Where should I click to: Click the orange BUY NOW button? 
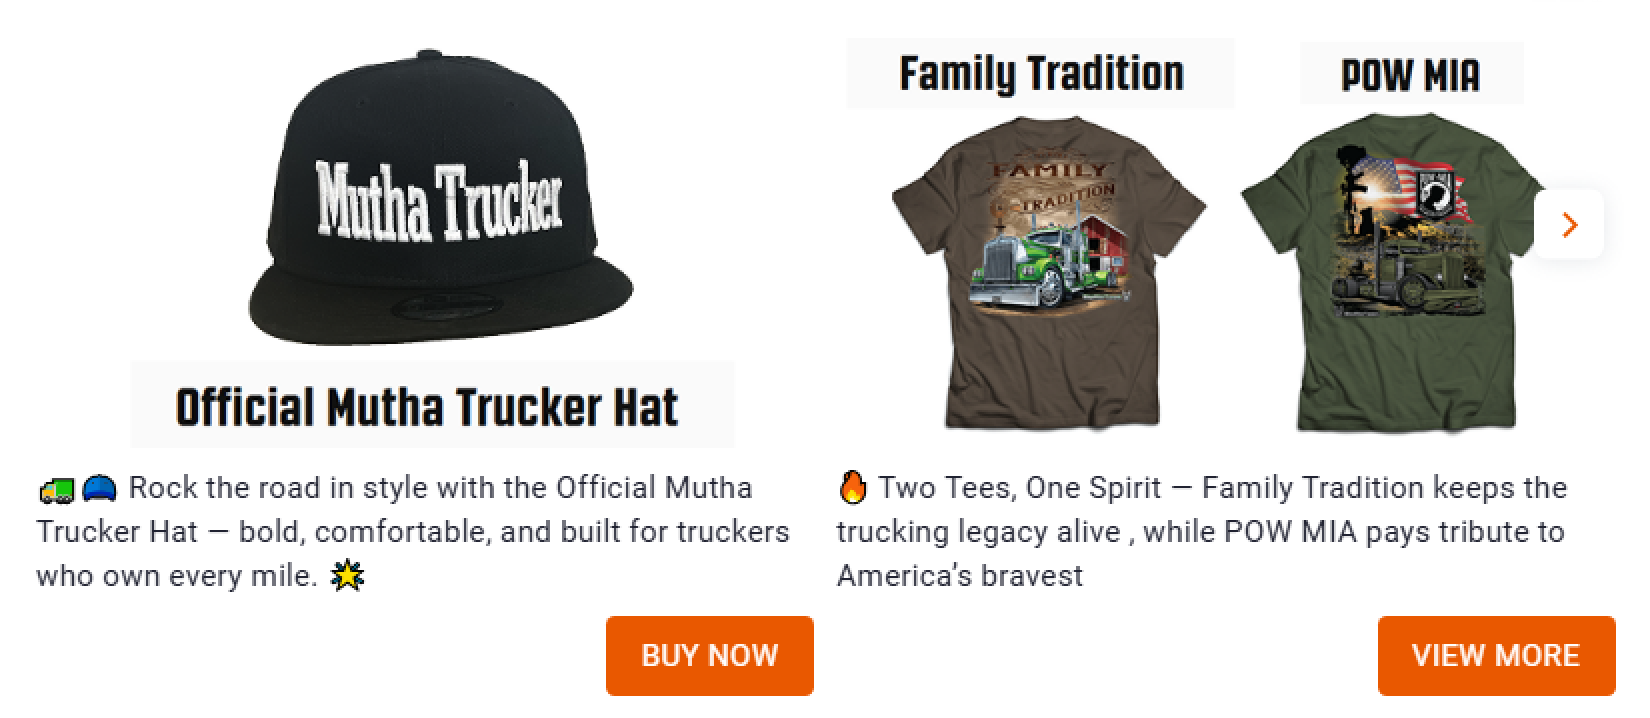pos(709,655)
